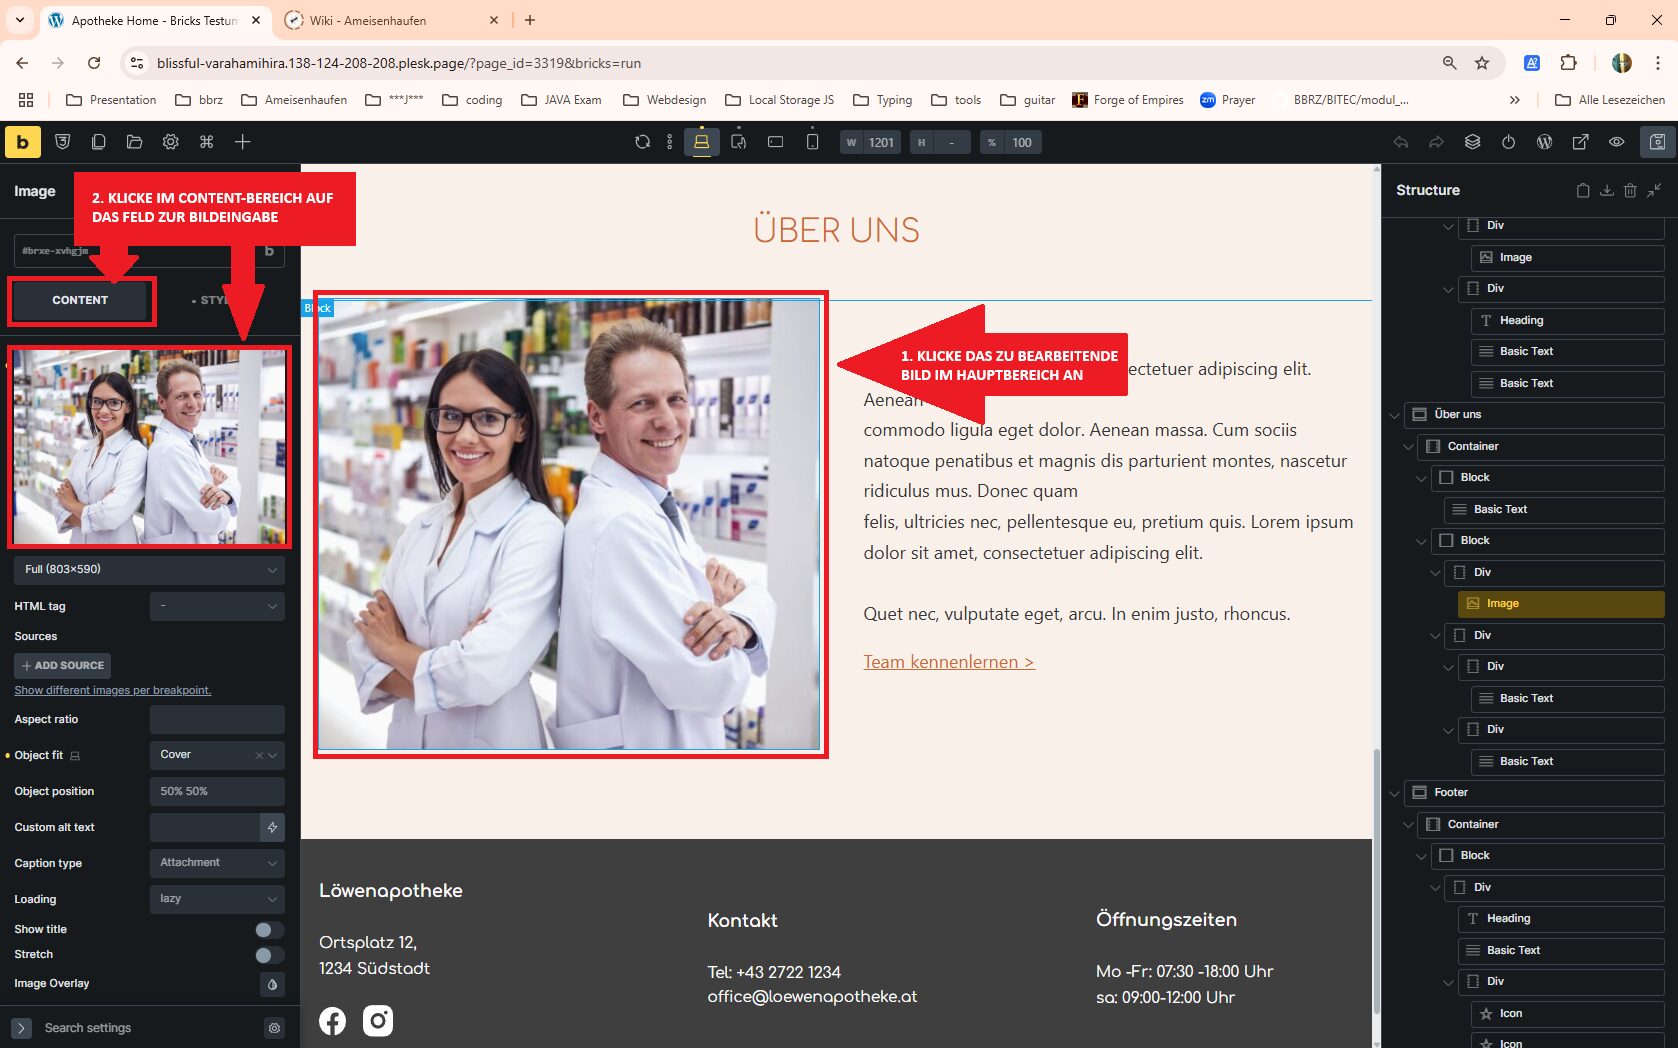Collapse the Footer section in Structure

1395,793
